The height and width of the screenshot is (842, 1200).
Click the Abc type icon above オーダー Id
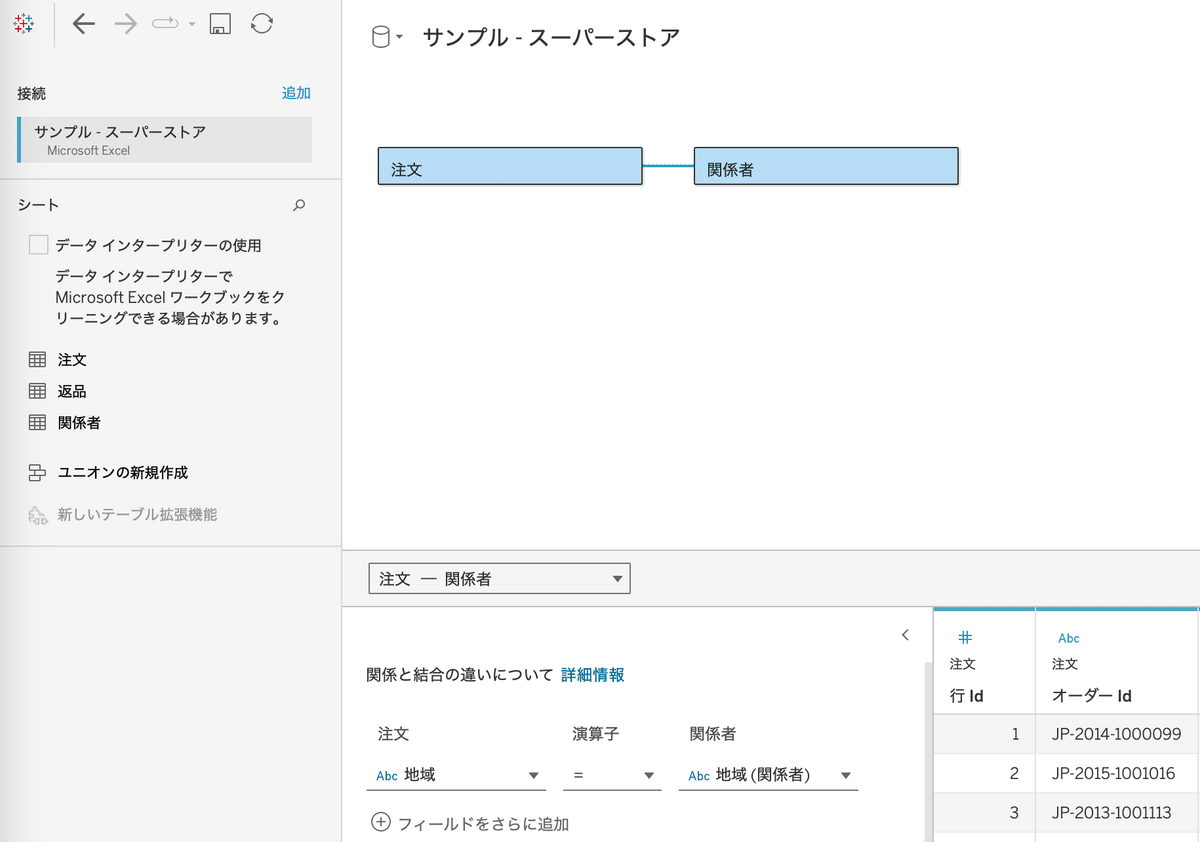point(1069,638)
